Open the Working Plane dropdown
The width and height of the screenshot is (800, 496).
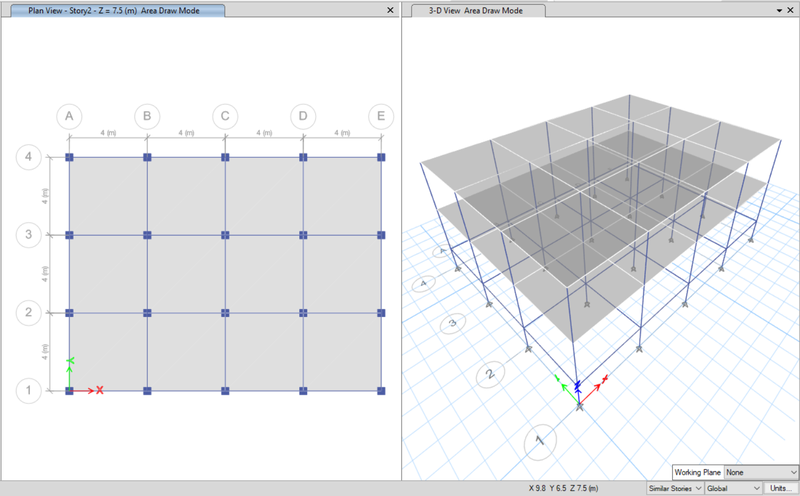[x=761, y=472]
